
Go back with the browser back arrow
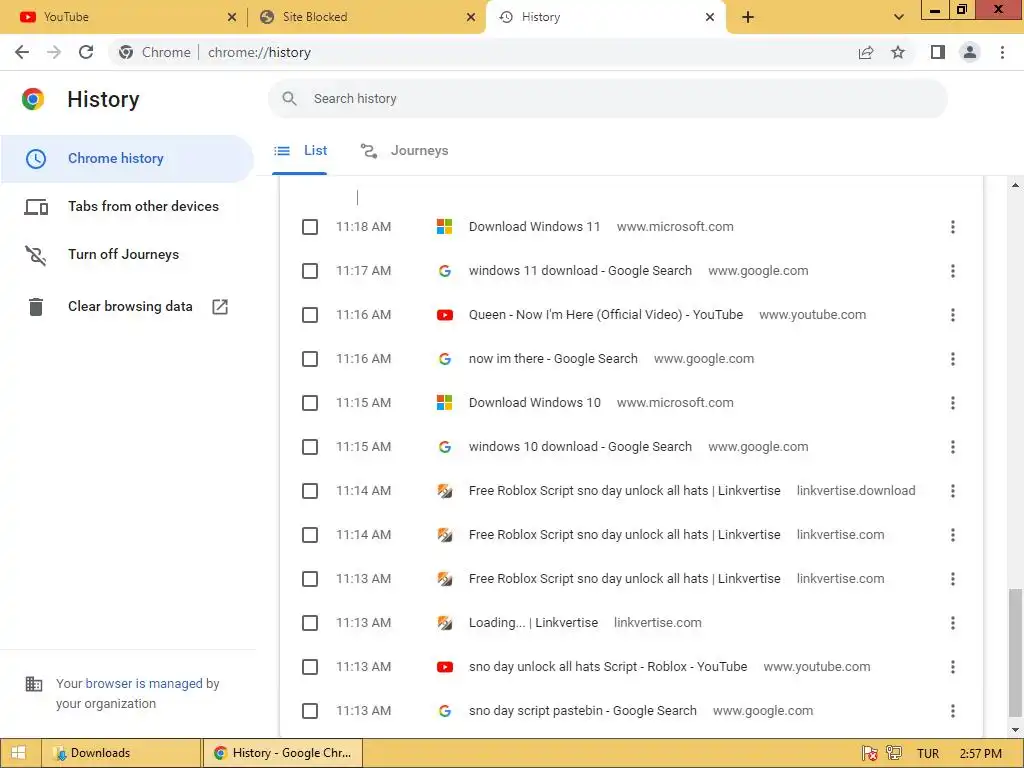pos(22,52)
